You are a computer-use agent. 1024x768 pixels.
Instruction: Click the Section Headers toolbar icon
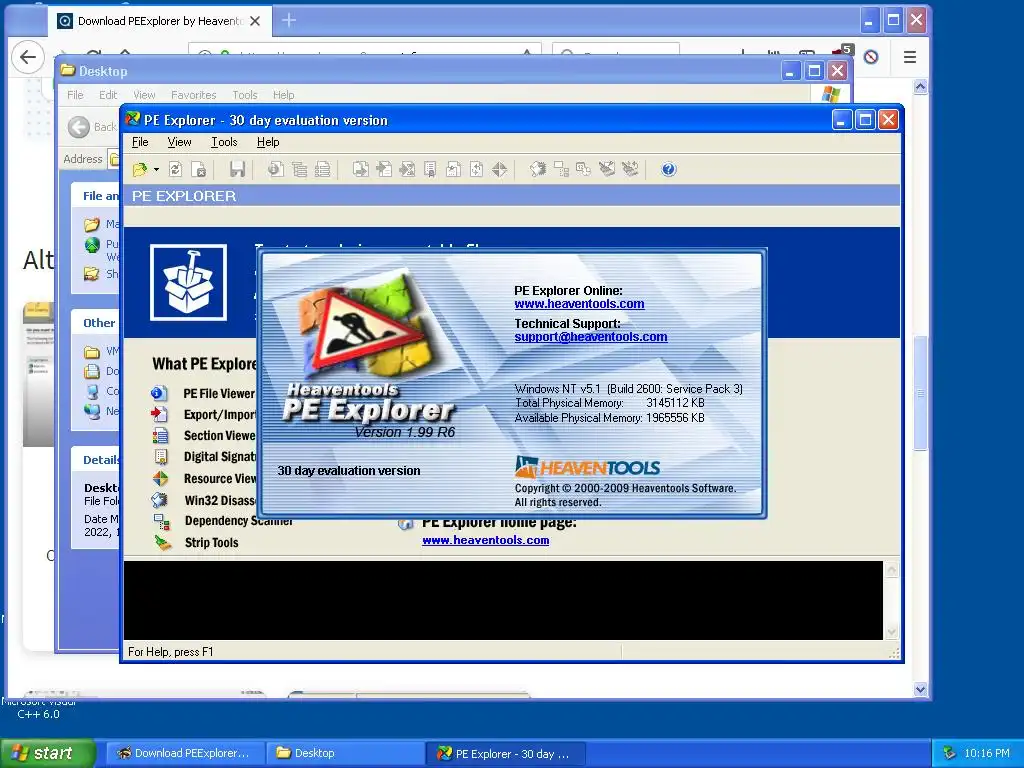pos(322,170)
